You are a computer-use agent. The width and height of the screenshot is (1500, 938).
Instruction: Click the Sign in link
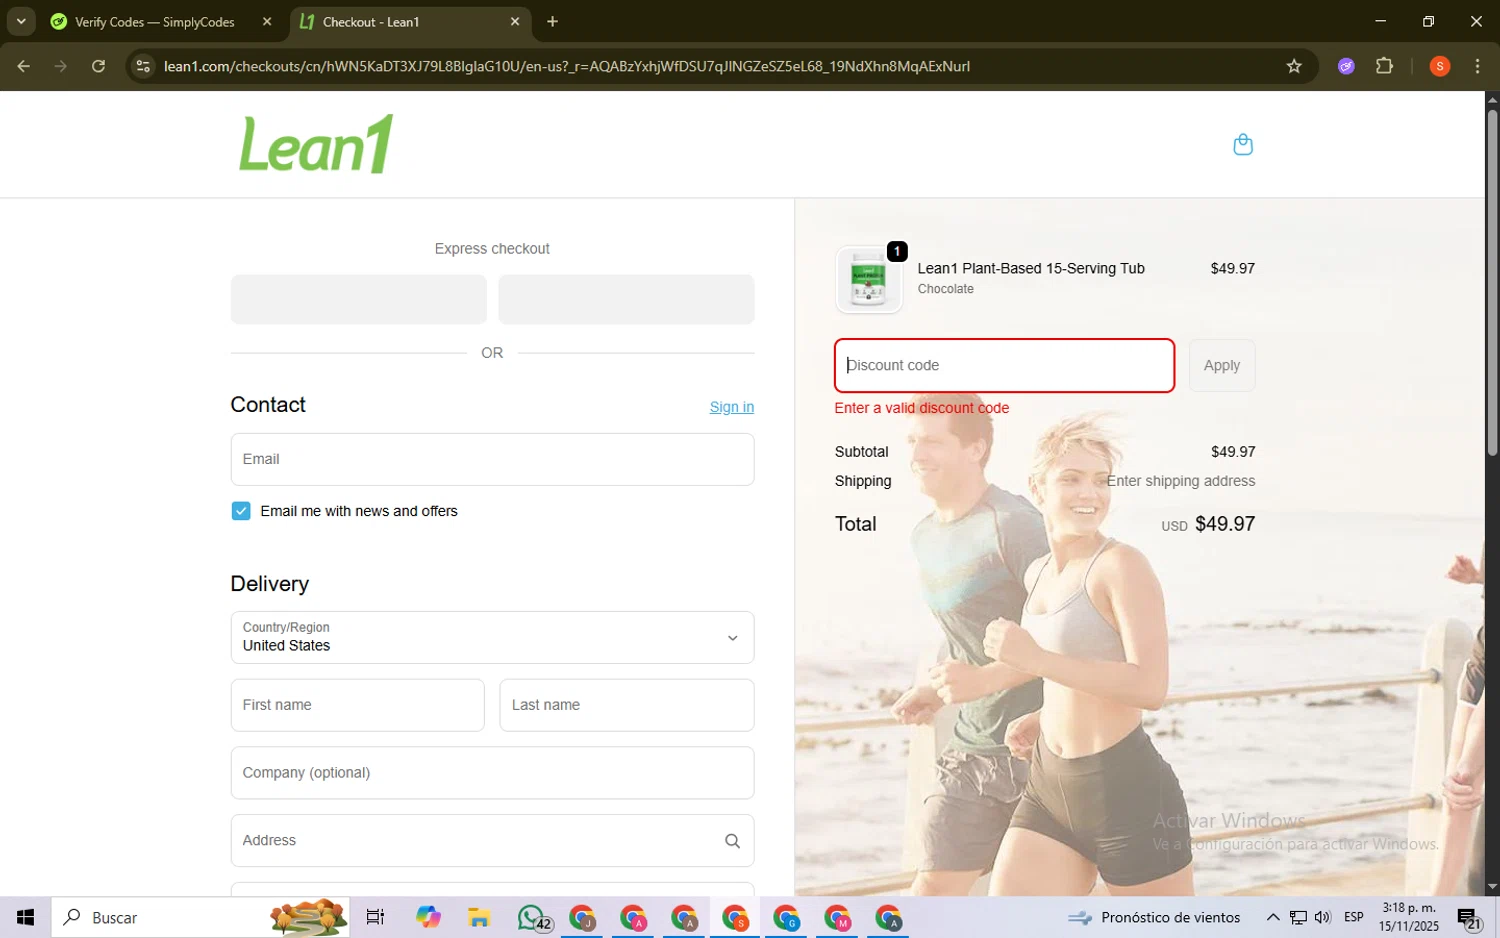(731, 407)
